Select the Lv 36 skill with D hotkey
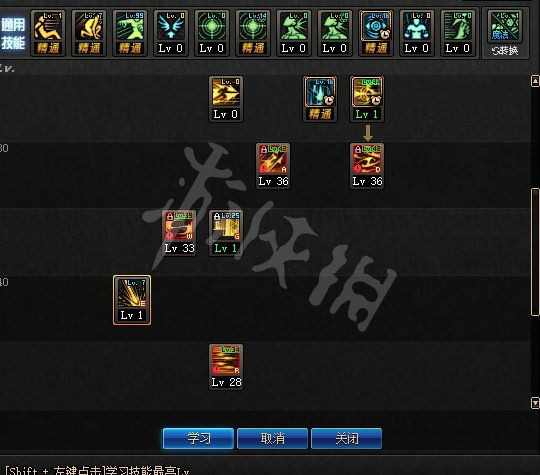Viewport: 540px width, 475px height. coord(367,166)
